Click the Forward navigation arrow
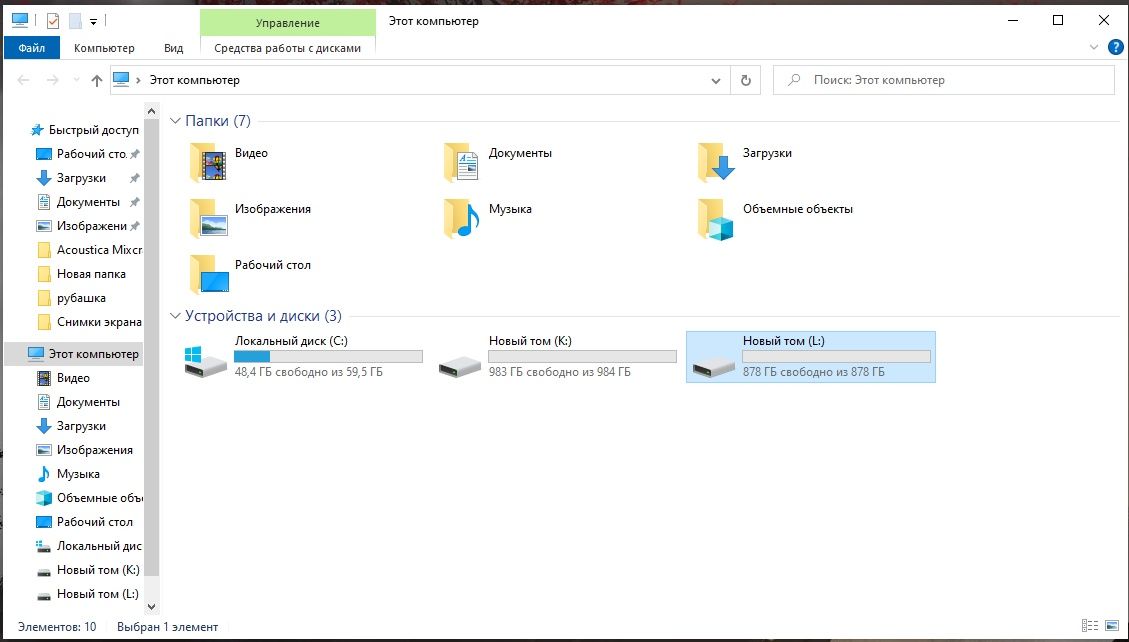The width and height of the screenshot is (1129, 642). [52, 81]
